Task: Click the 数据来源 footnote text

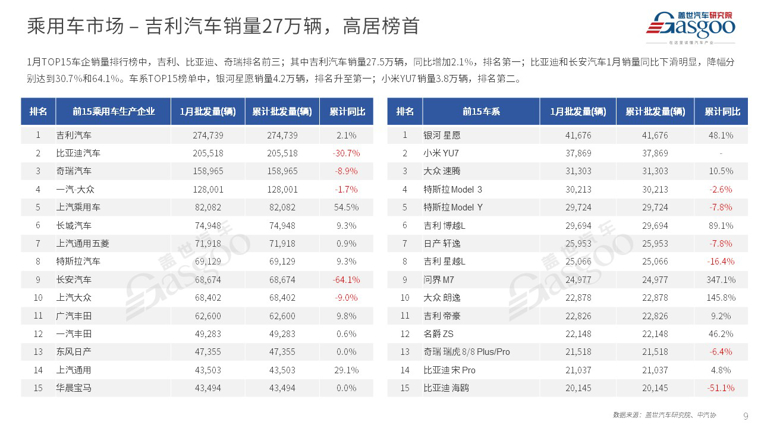Action: 664,415
